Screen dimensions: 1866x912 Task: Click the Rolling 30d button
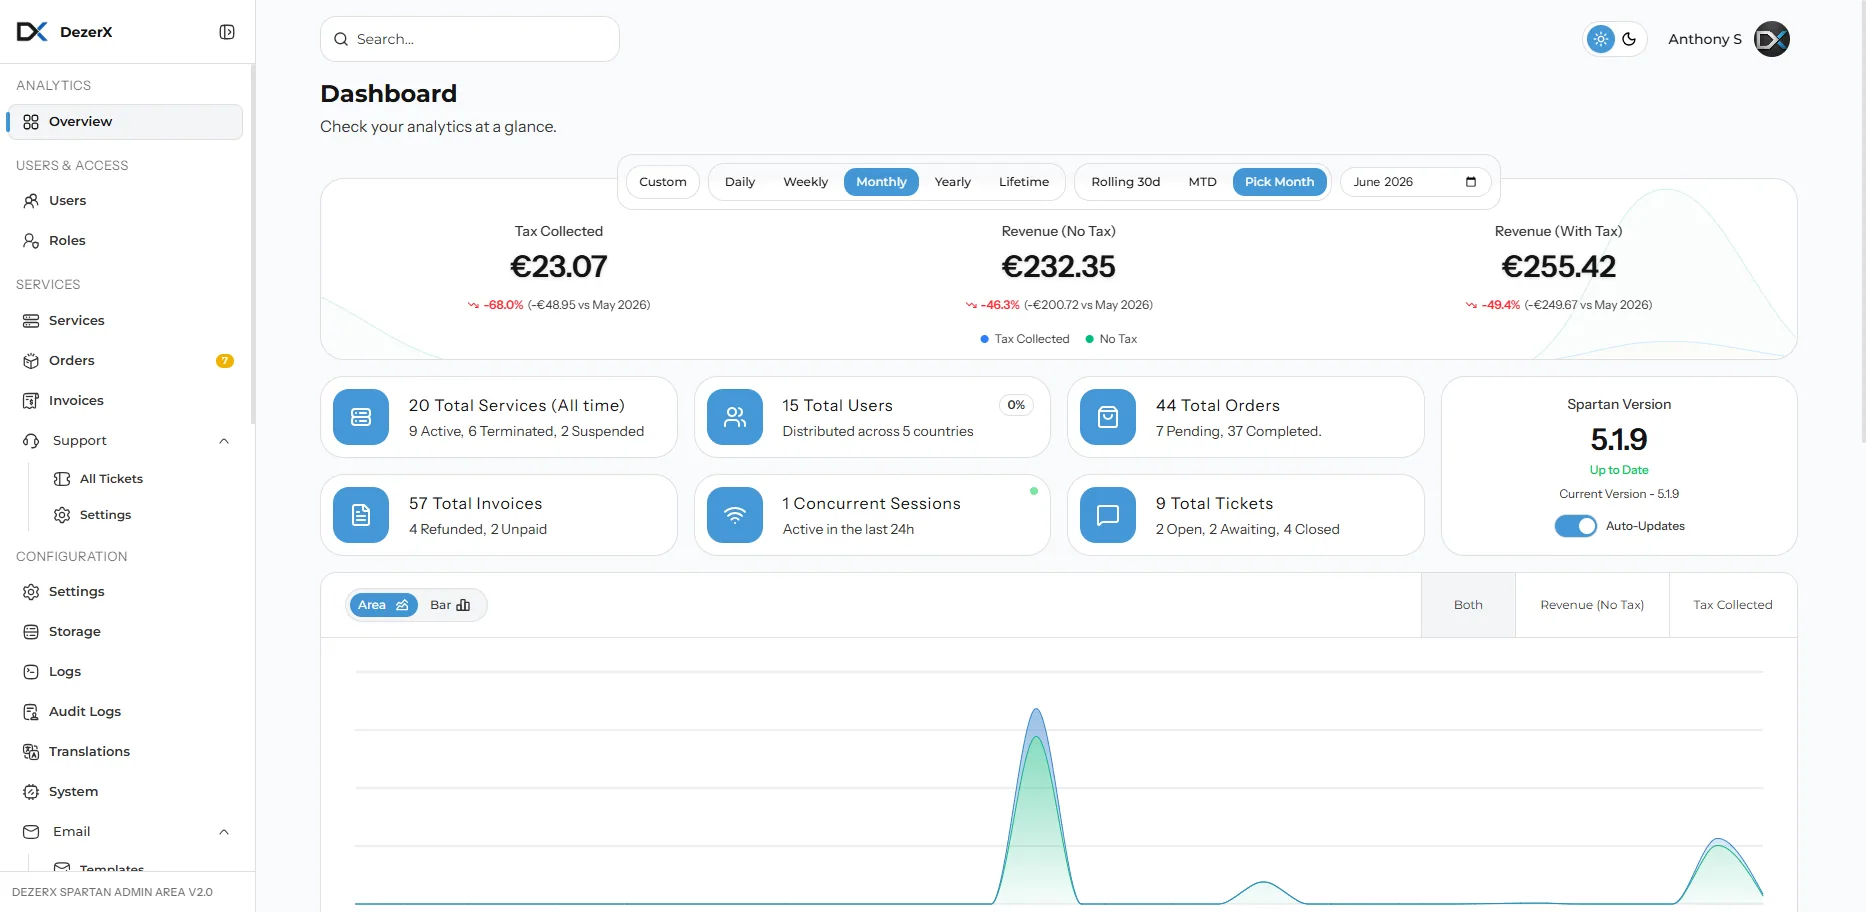[1126, 182]
